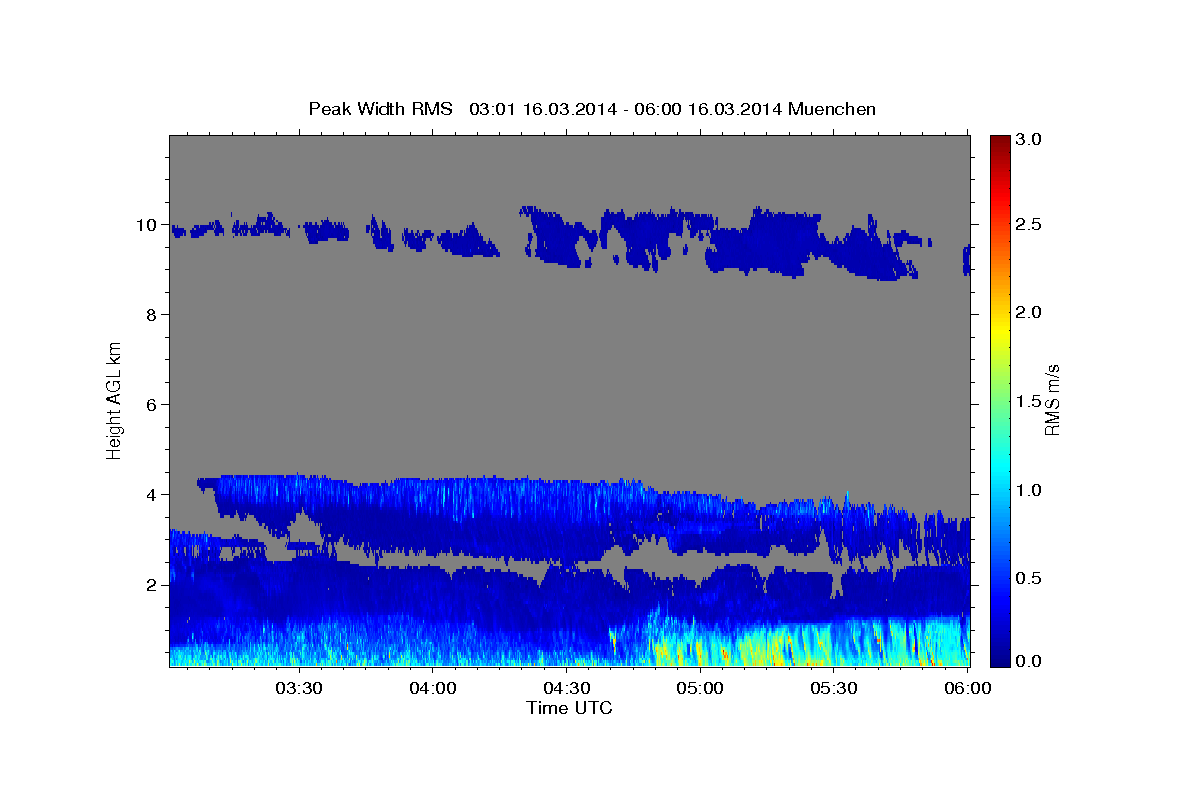Click the colorbar value 0.0

click(1030, 661)
